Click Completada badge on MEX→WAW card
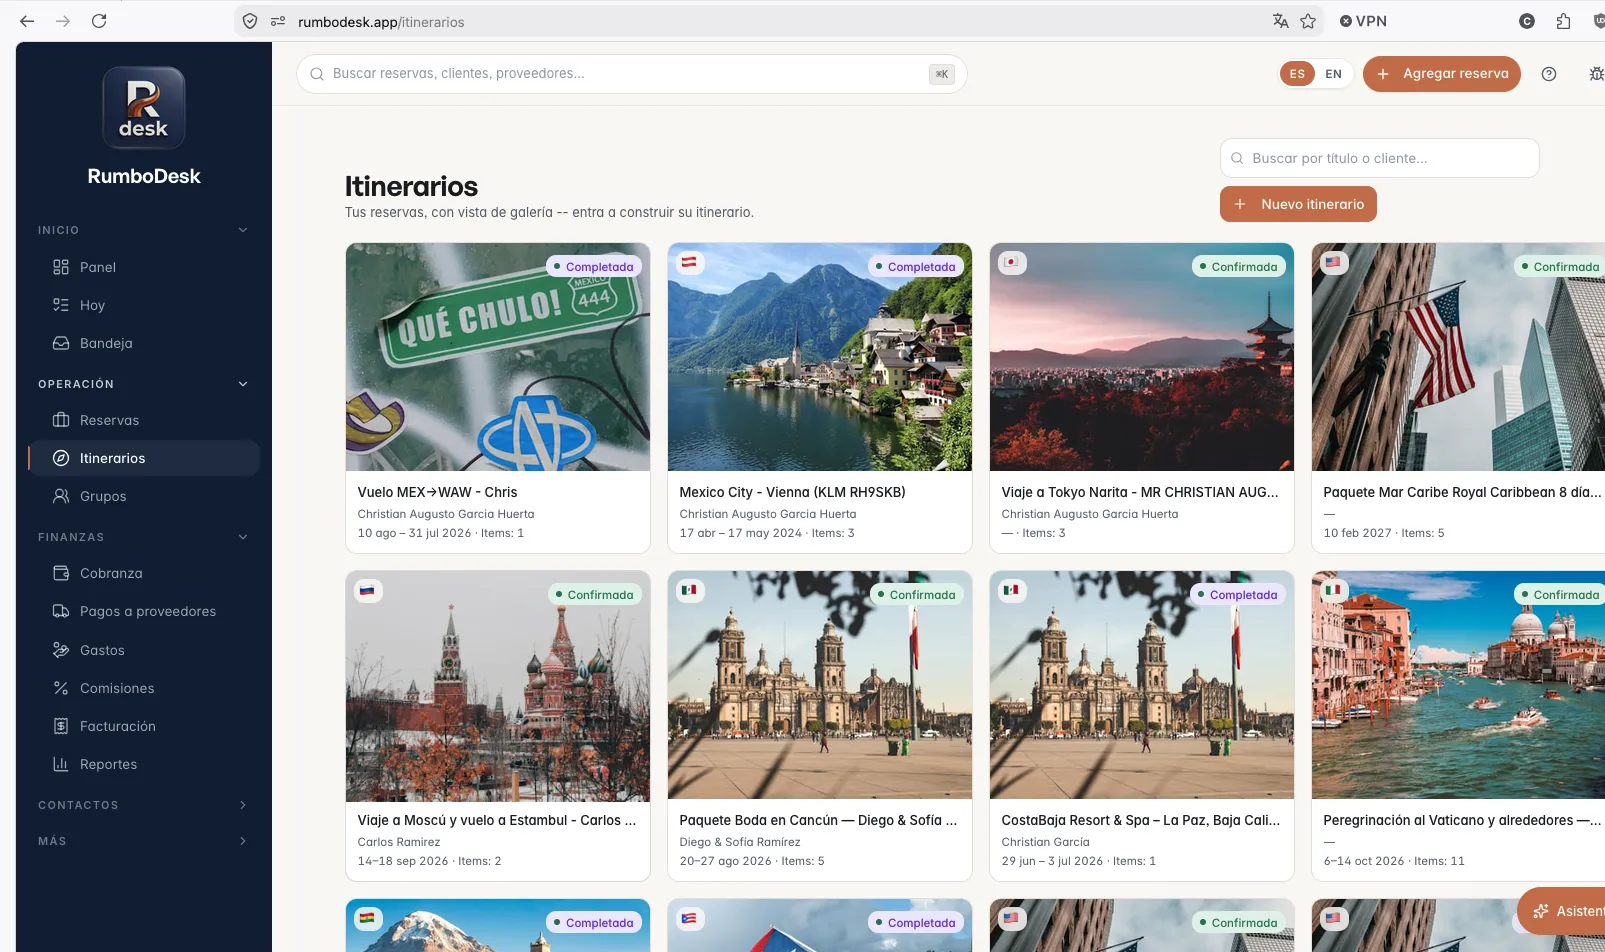This screenshot has height=952, width=1605. point(594,267)
